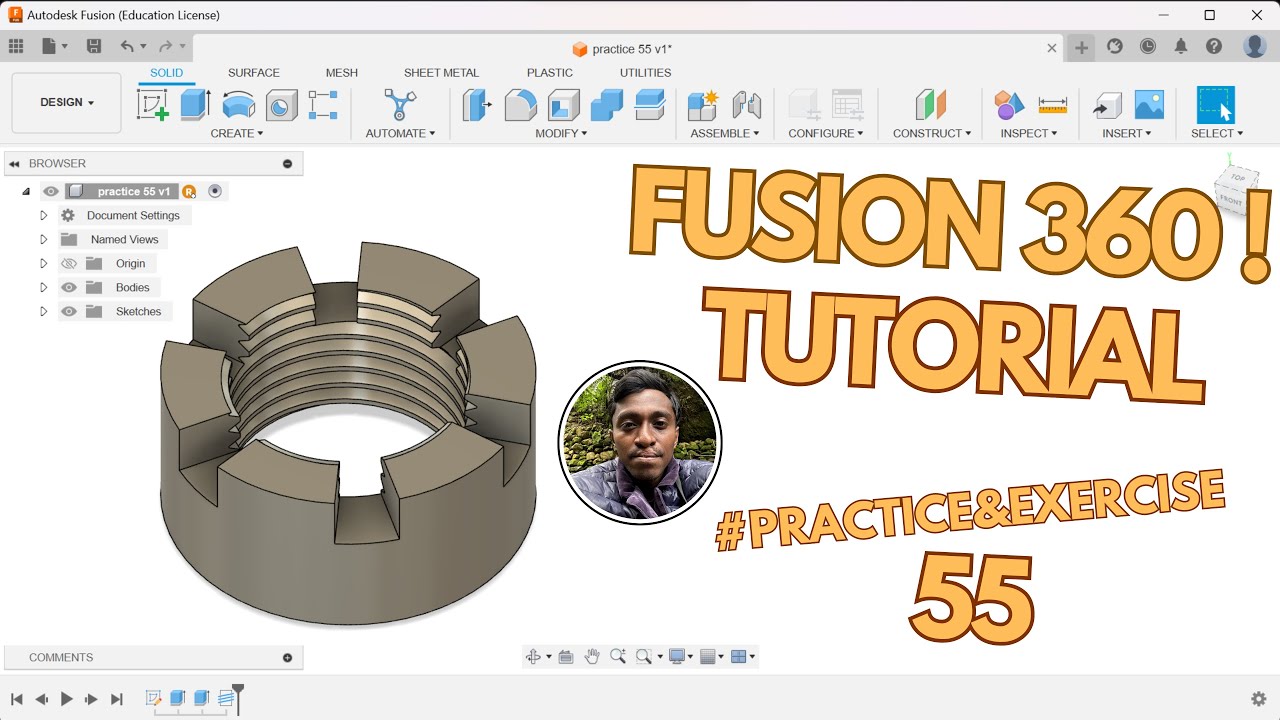
Task: Click the Zoom magnifier tool
Action: 618,656
